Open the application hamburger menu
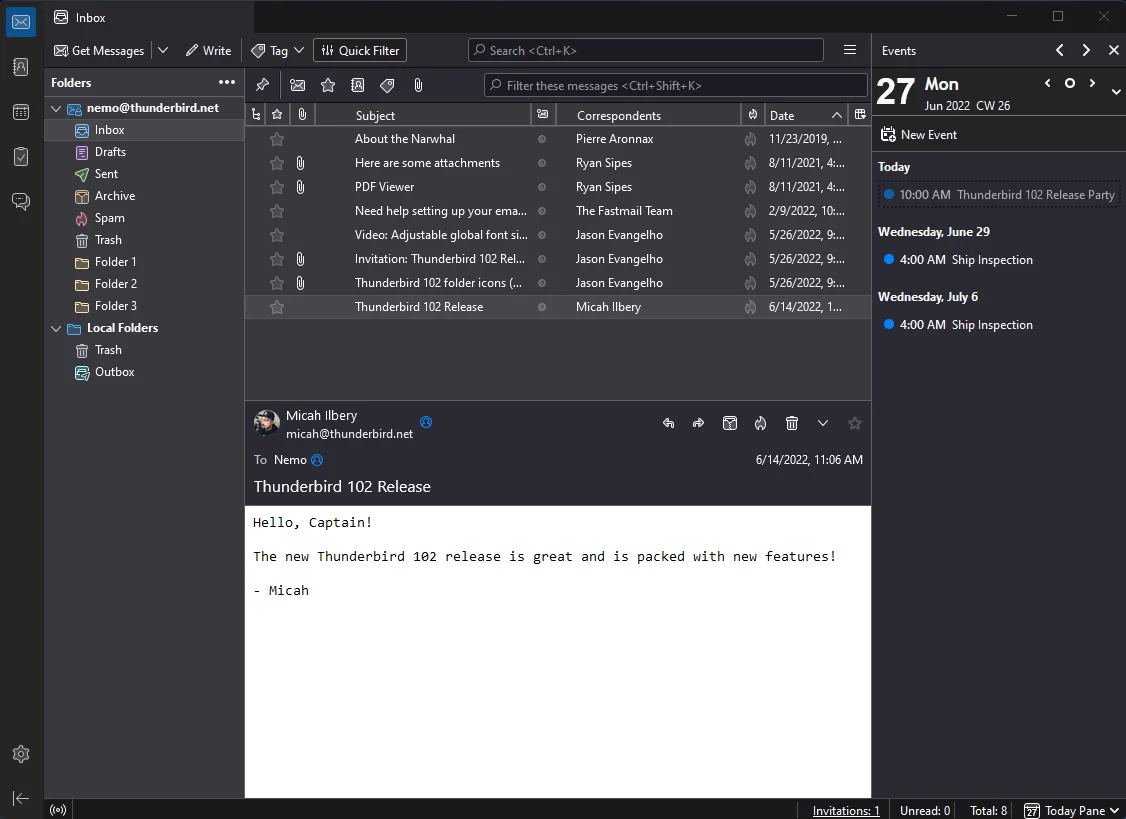This screenshot has width=1126, height=819. point(850,50)
